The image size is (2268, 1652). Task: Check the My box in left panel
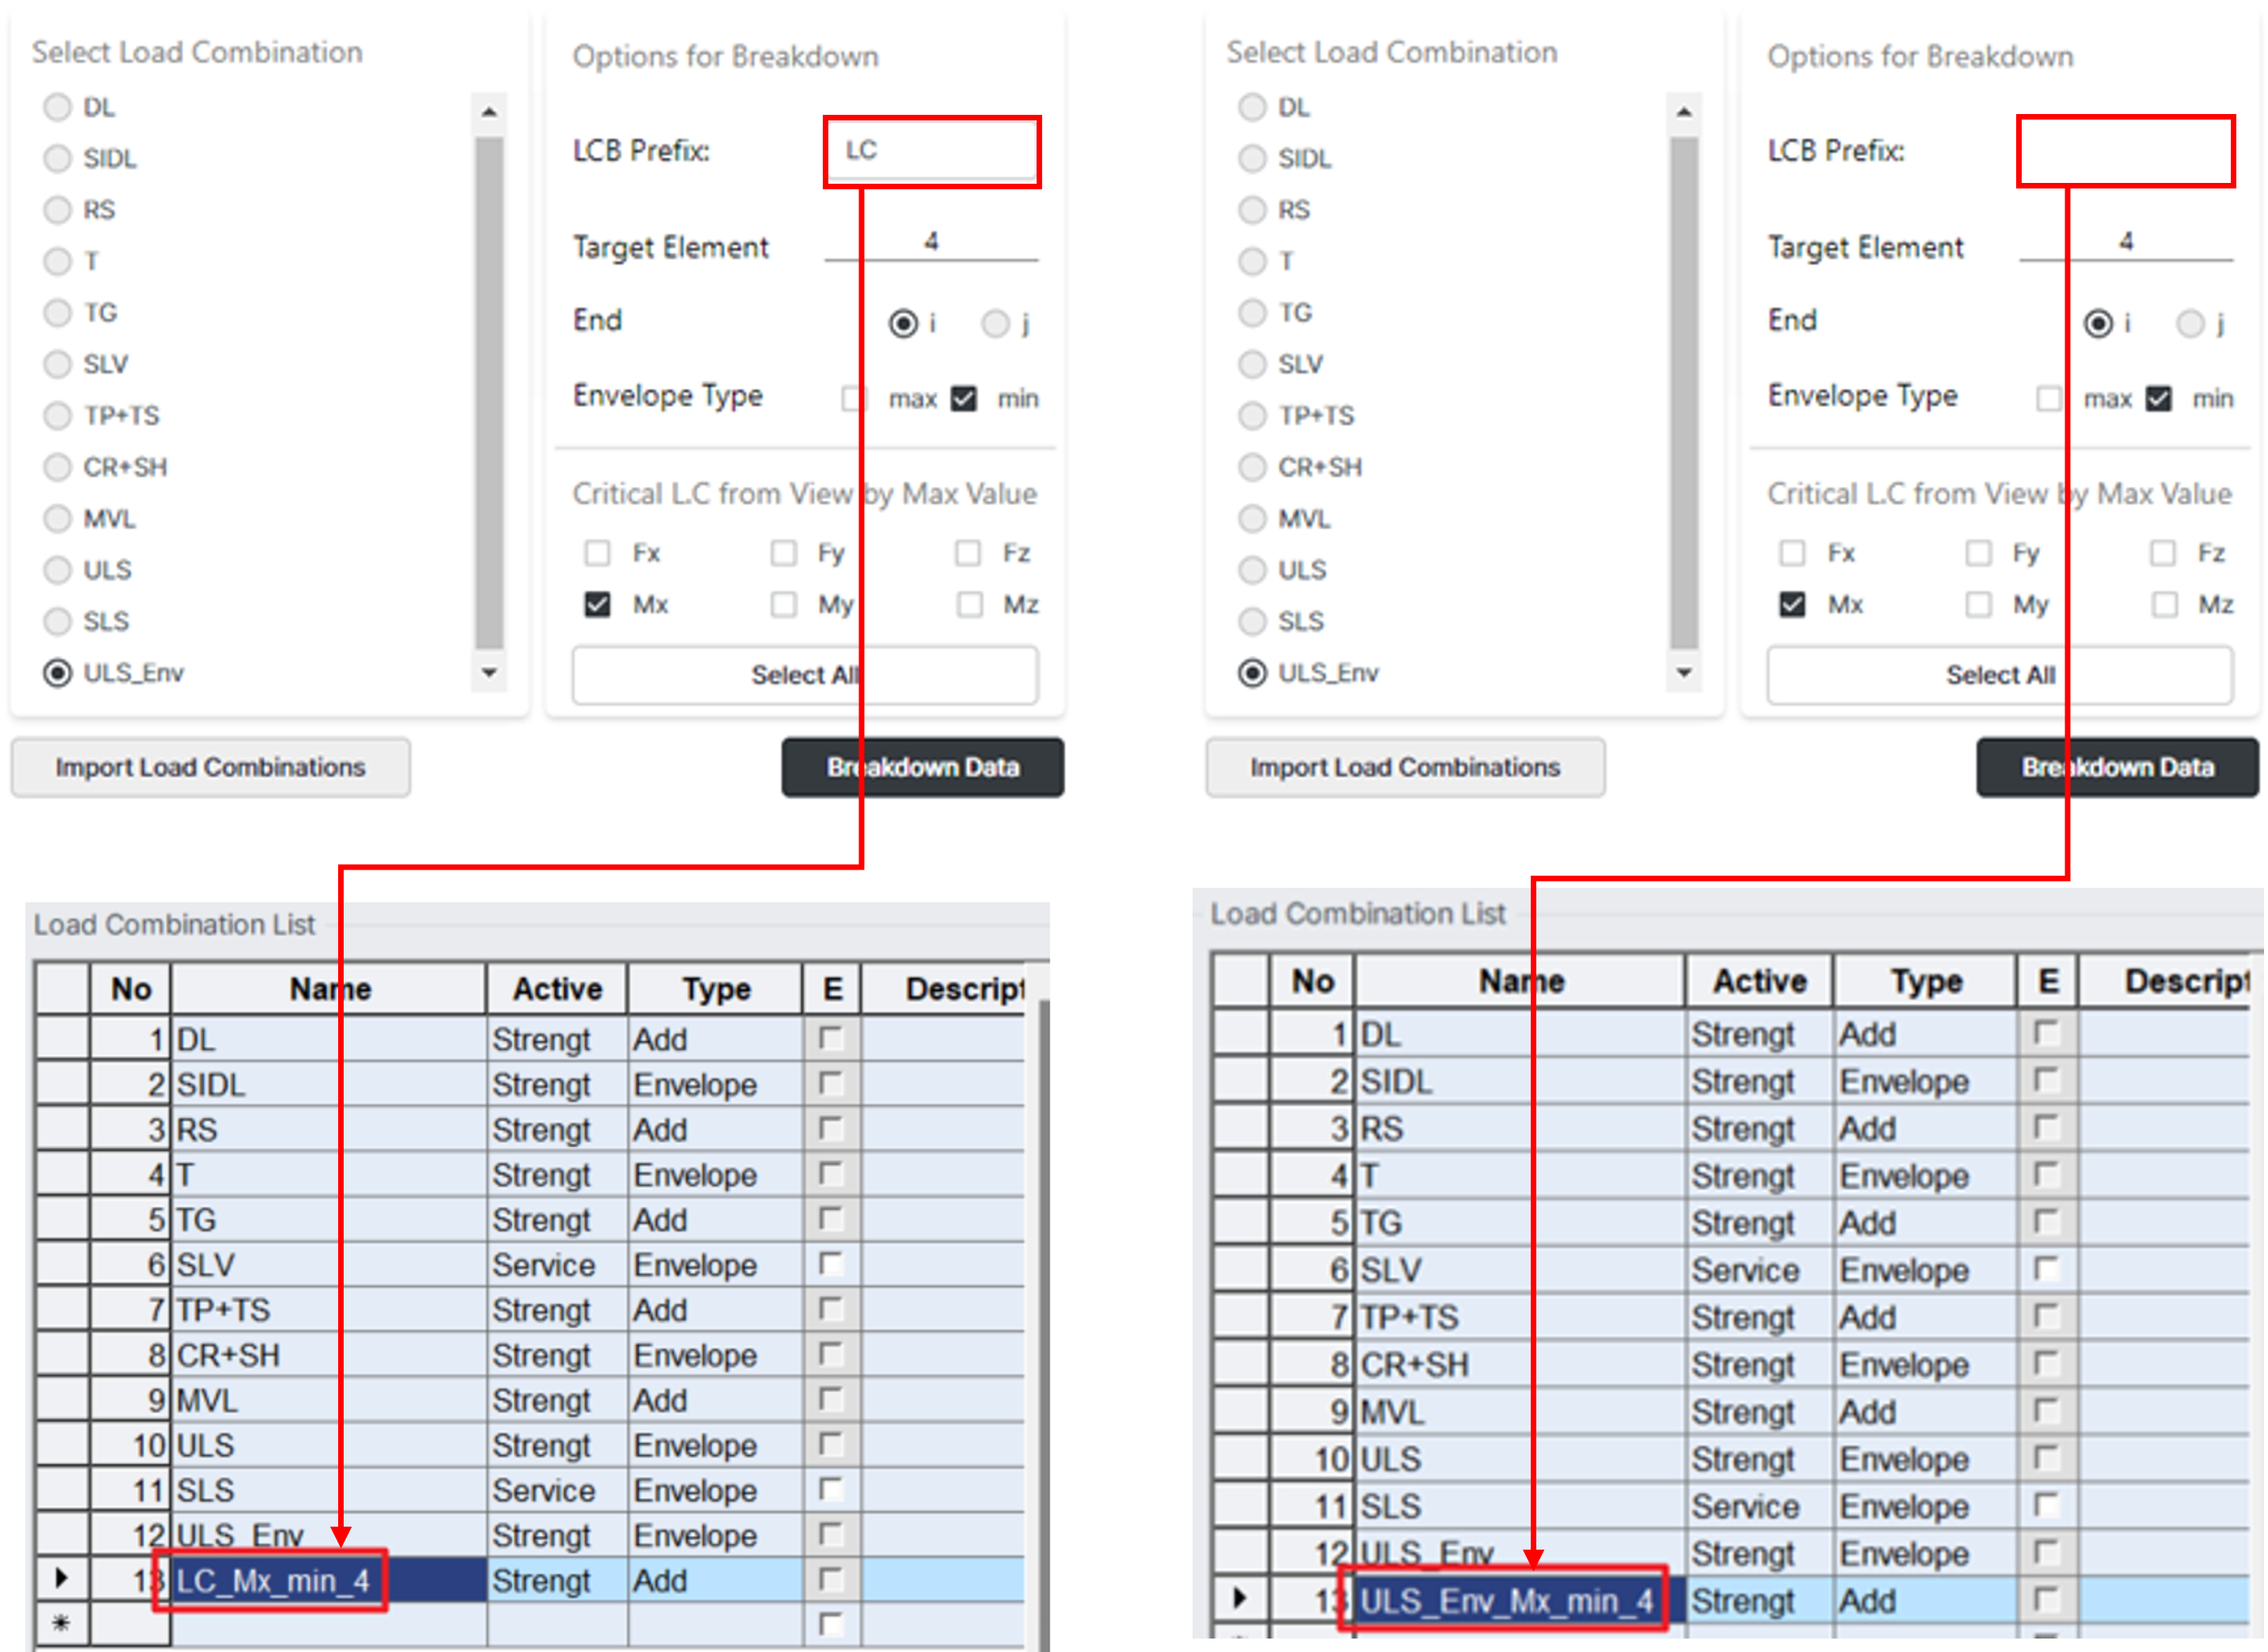point(783,605)
